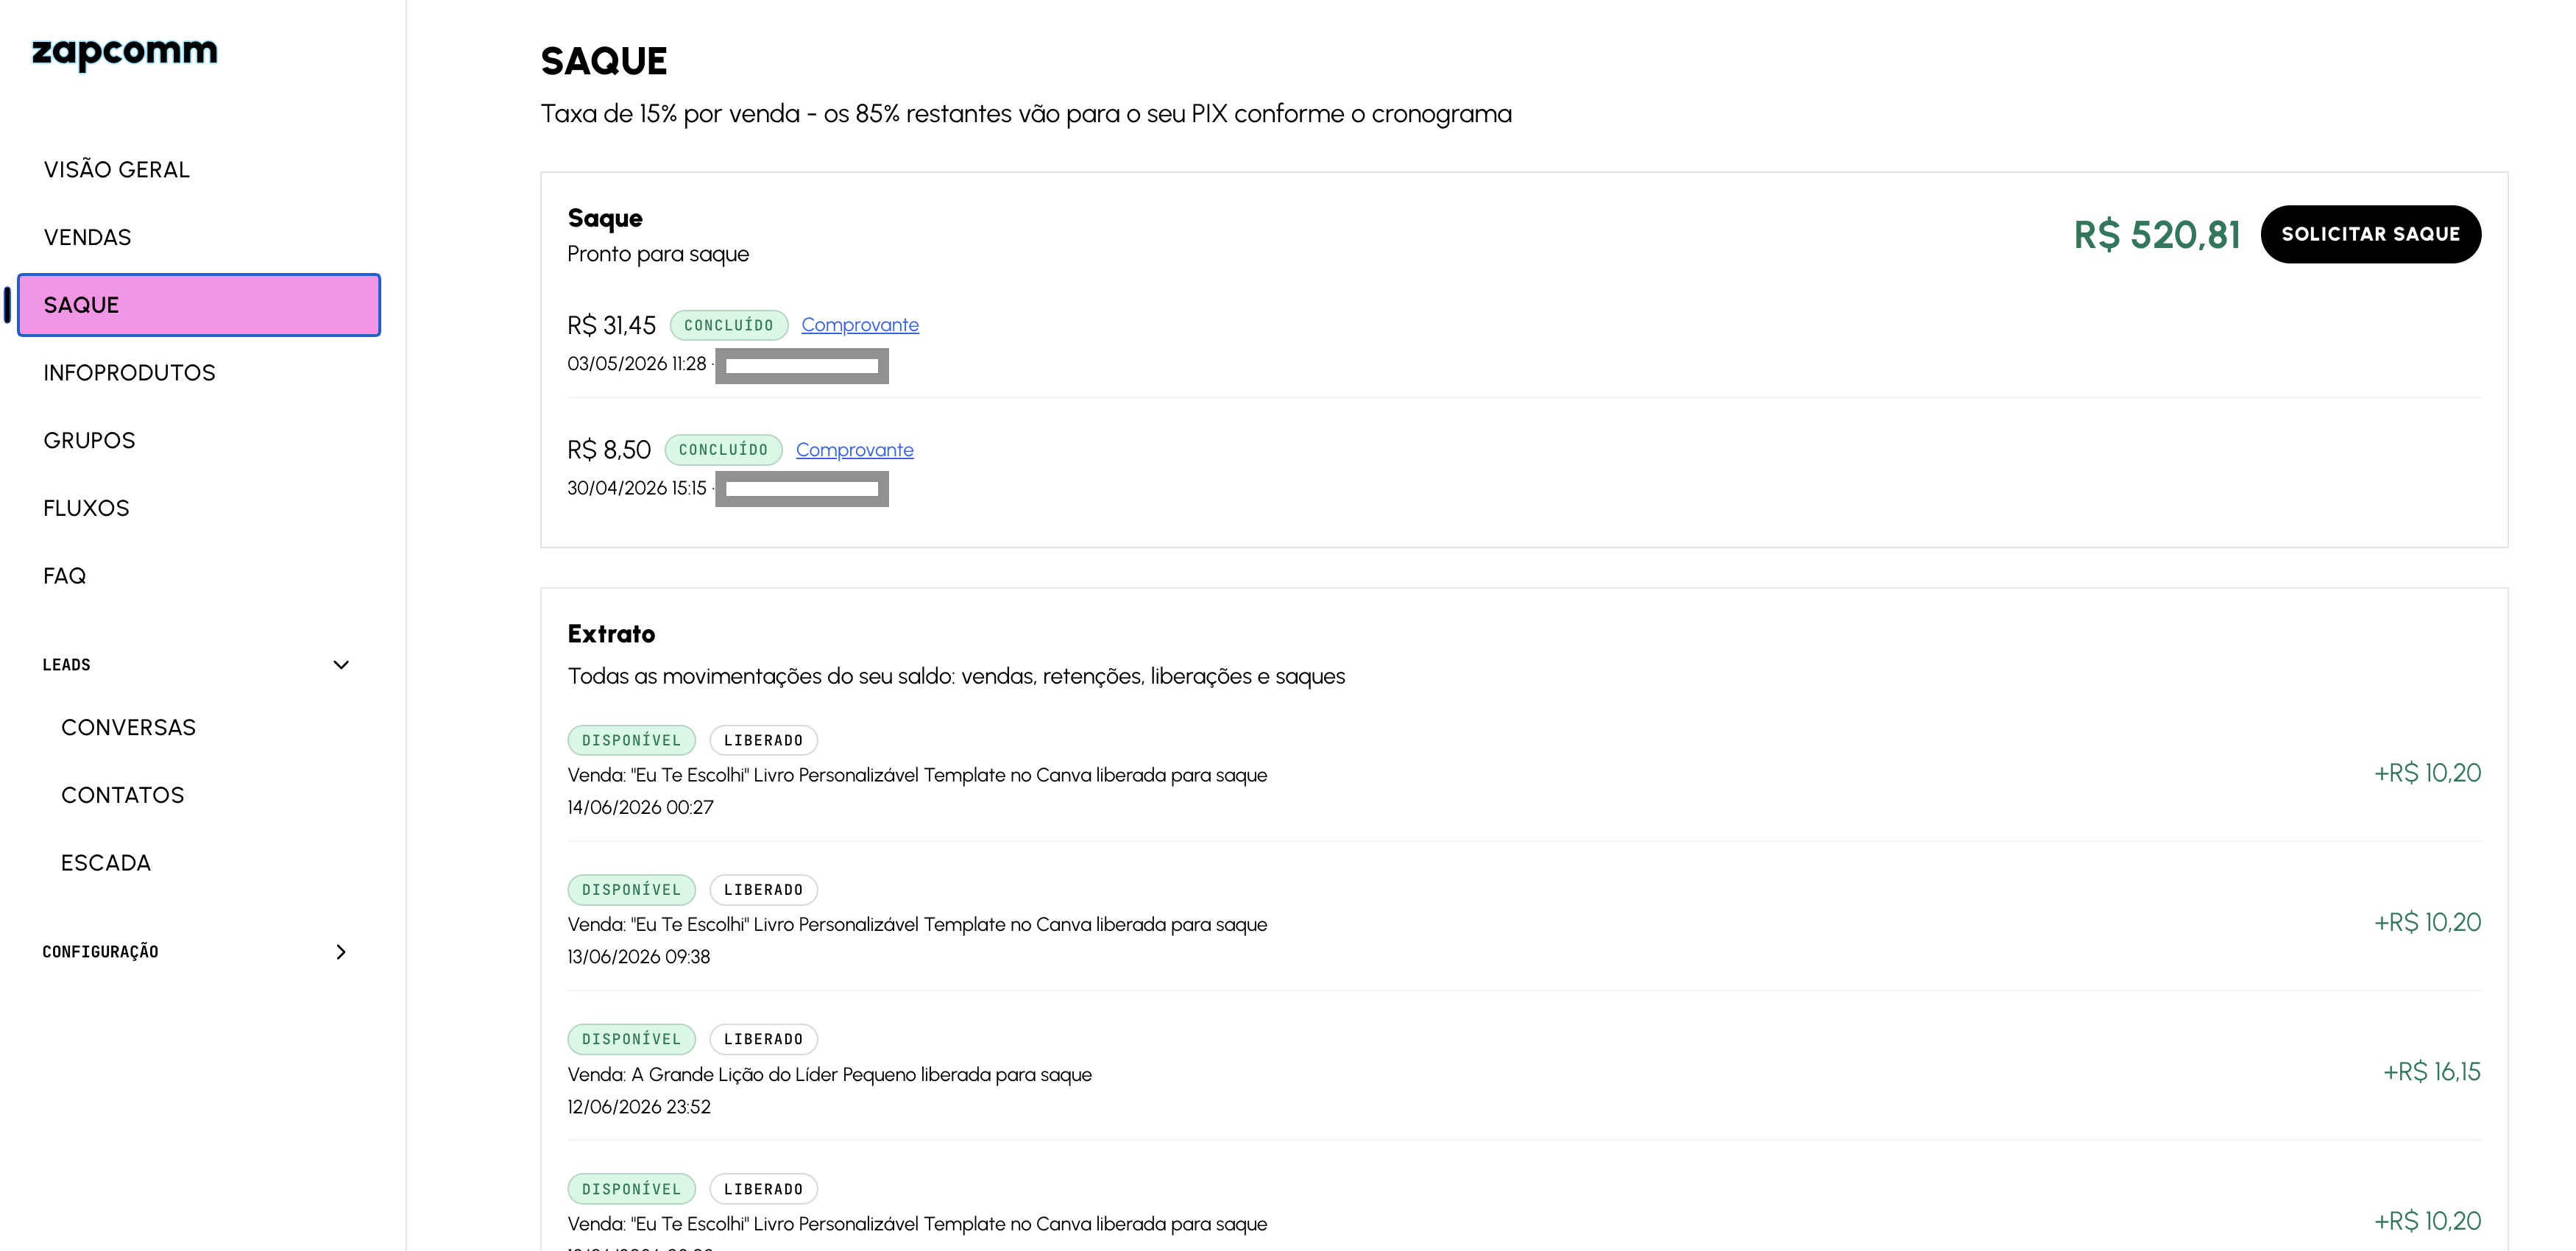The width and height of the screenshot is (2576, 1251).
Task: Click the Disponível badge on the 12/06/2026 entry
Action: tap(632, 1039)
